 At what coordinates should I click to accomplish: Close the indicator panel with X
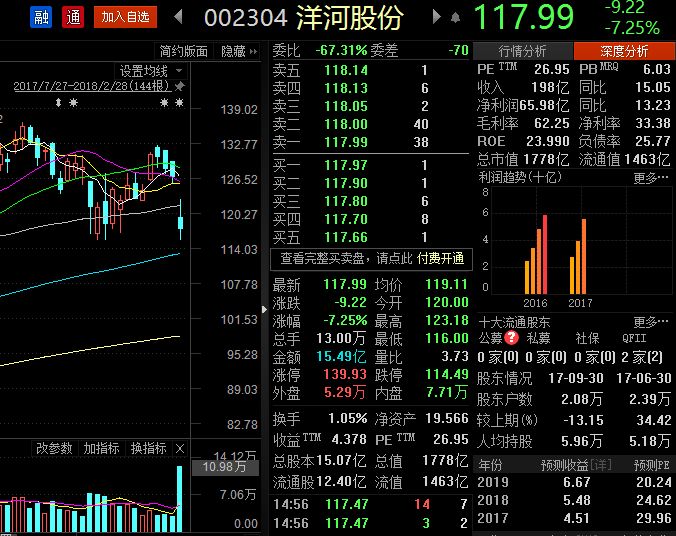pos(180,449)
